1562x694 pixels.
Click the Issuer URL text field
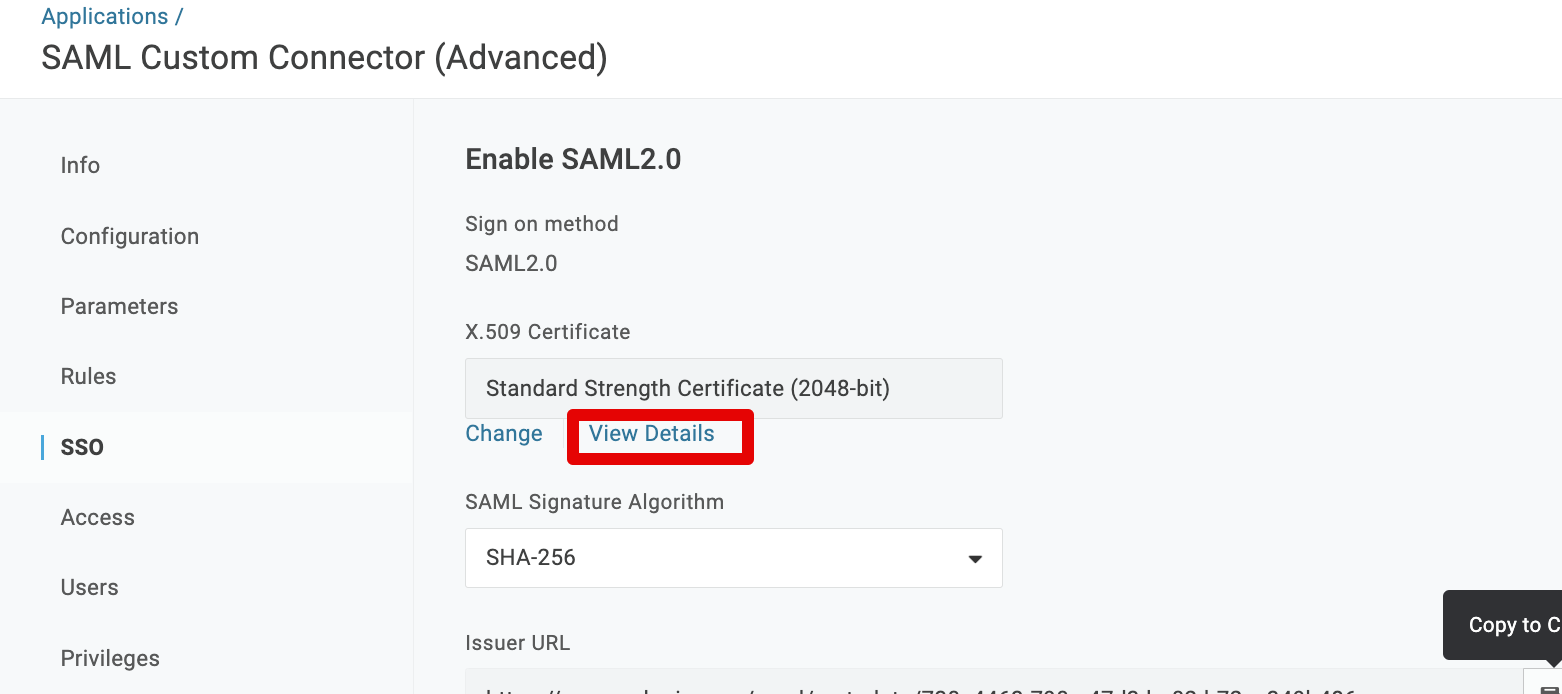click(990, 684)
